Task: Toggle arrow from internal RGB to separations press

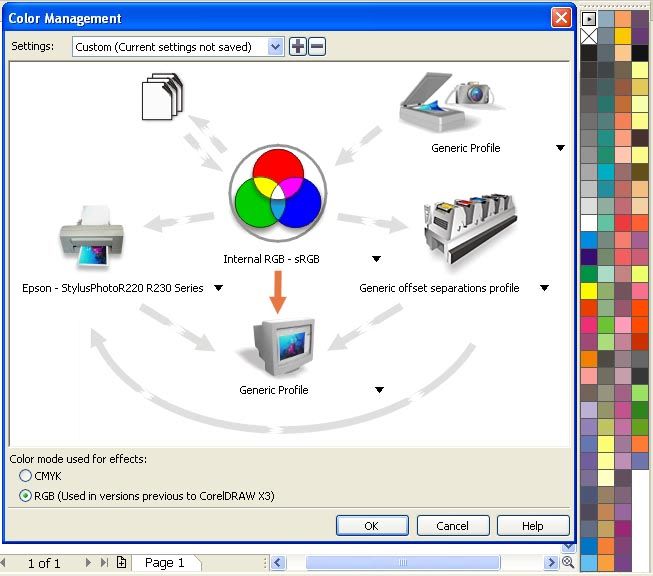Action: (373, 222)
